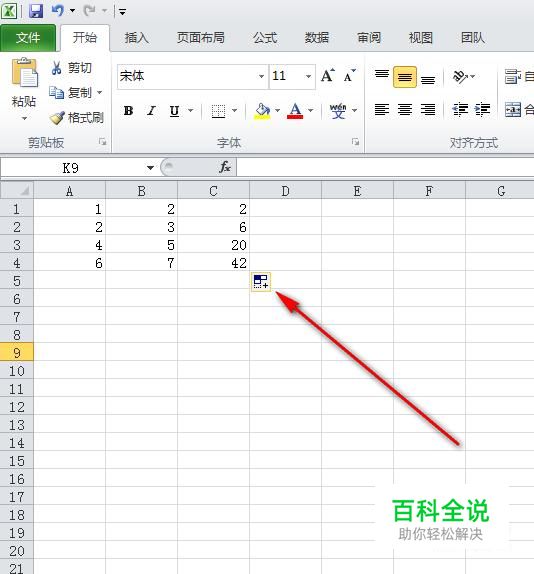Apply cell borders icon
Screen dimensions: 534x574
point(219,111)
